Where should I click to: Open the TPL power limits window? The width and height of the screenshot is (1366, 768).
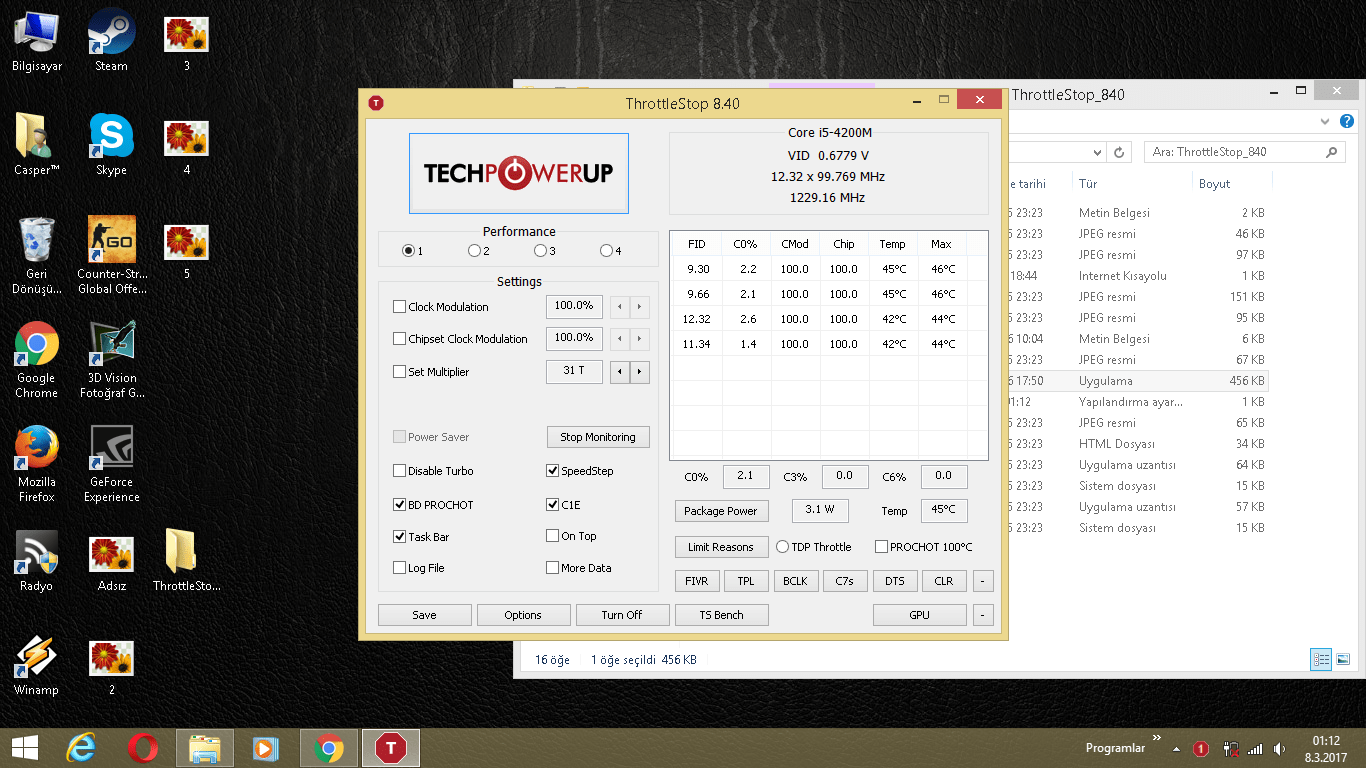pyautogui.click(x=746, y=581)
